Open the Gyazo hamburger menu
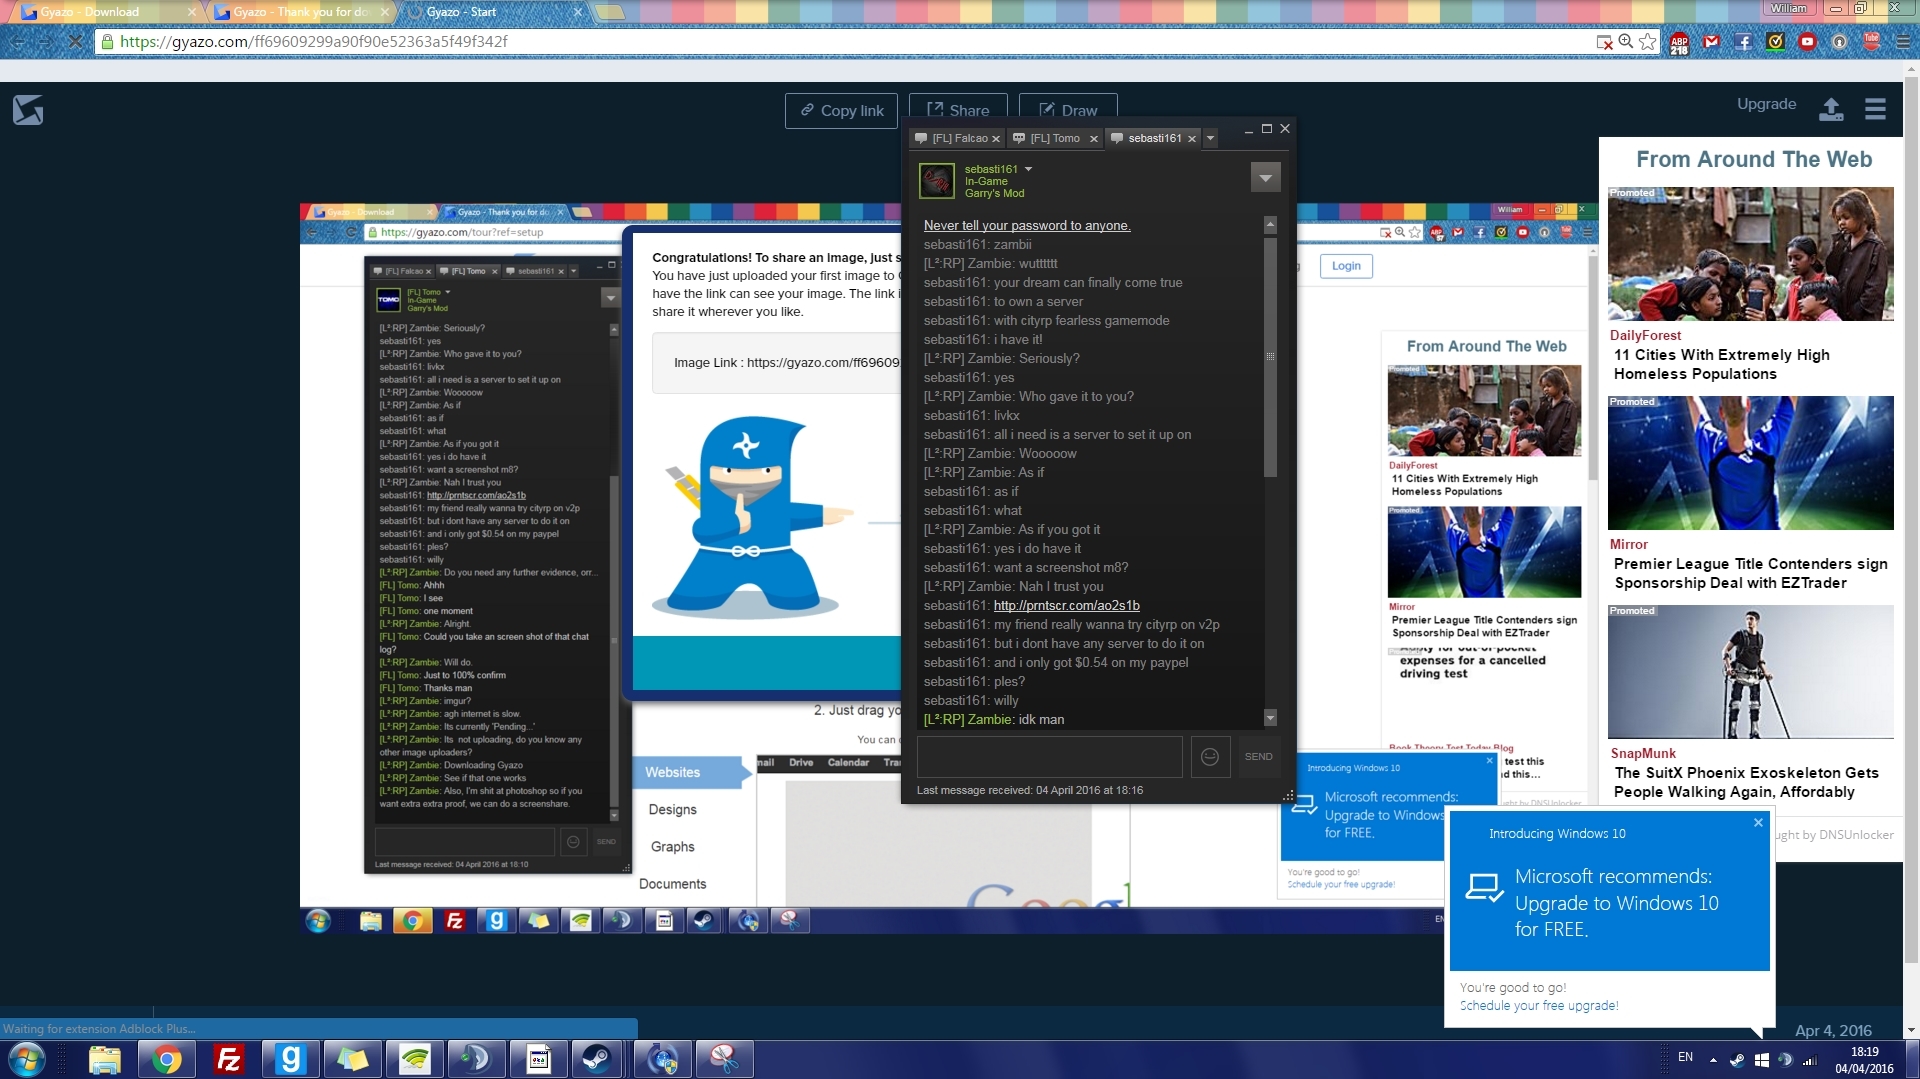Screen dimensions: 1920x1079 click(x=1875, y=109)
